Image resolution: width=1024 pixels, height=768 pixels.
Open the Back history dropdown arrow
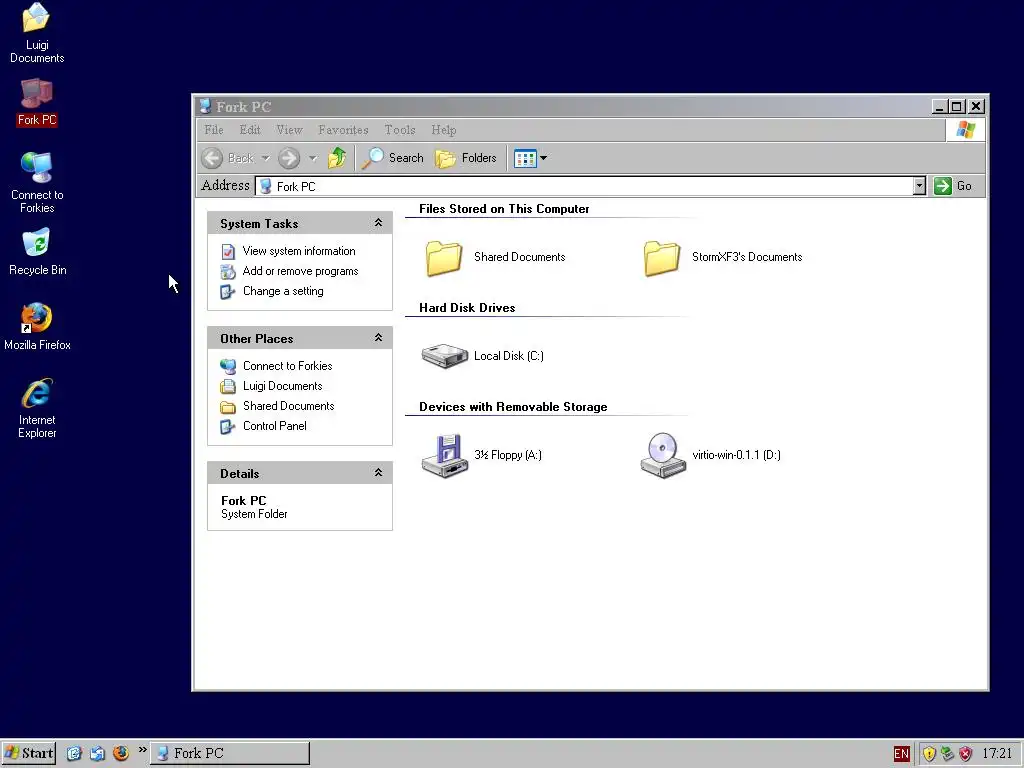[x=265, y=158]
